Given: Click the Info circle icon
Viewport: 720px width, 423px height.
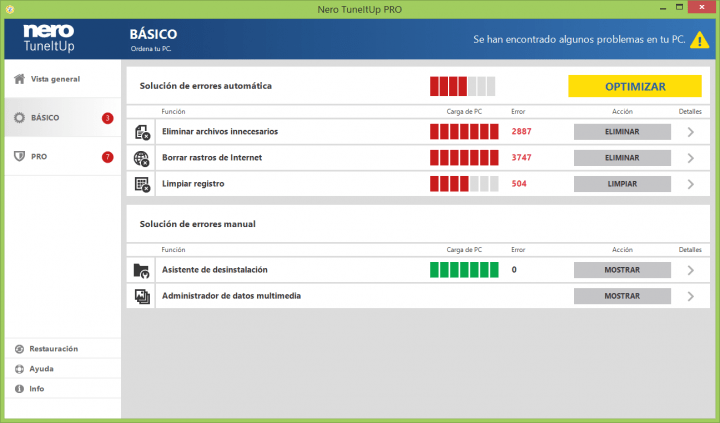Looking at the screenshot, I should [x=19, y=389].
